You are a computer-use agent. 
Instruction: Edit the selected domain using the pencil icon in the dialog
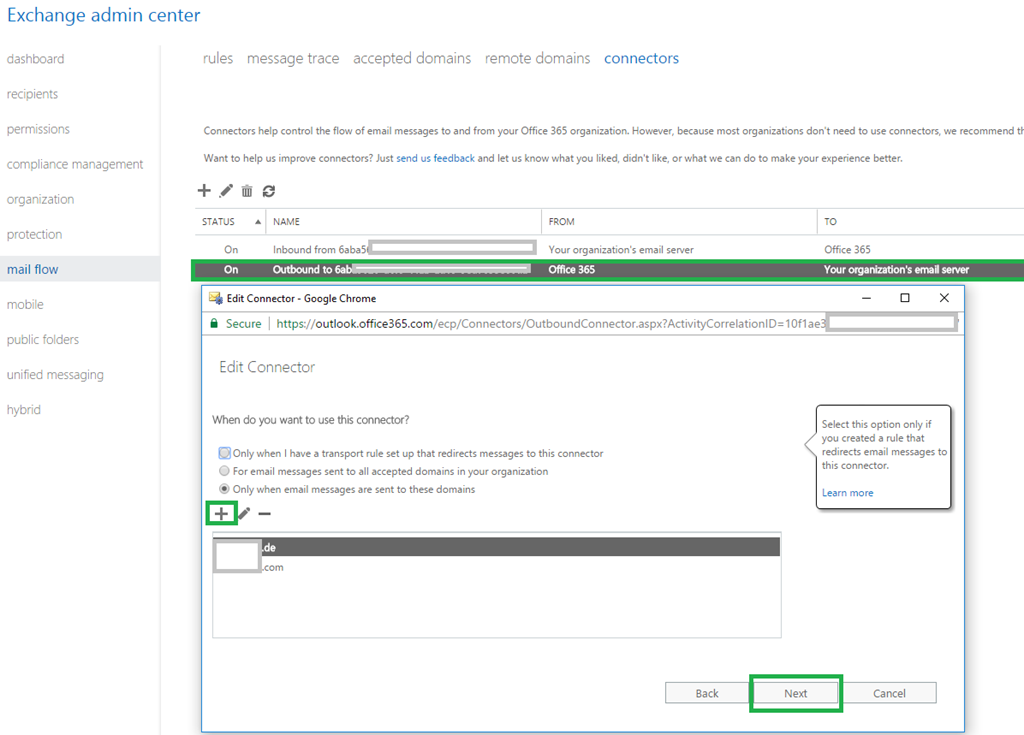coord(244,514)
